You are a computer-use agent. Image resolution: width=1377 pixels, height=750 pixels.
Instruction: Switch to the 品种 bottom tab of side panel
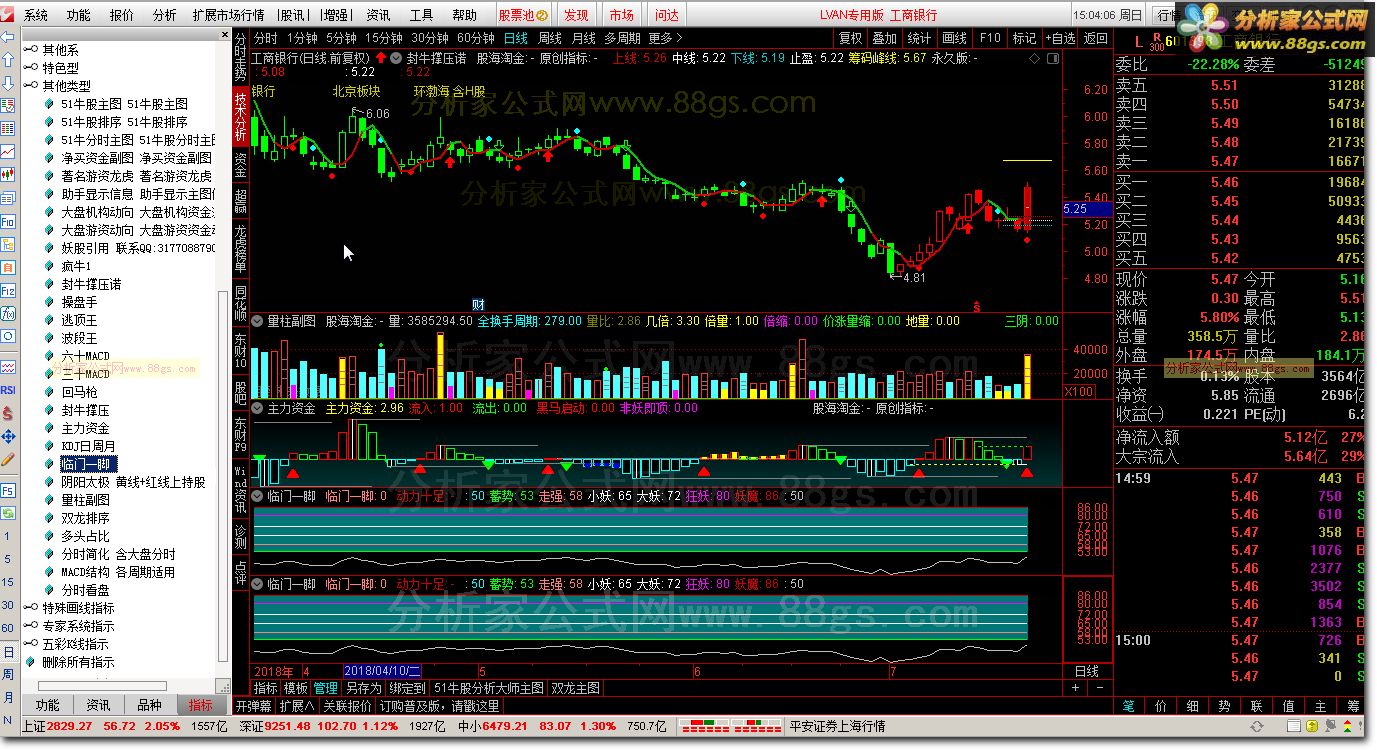[149, 705]
